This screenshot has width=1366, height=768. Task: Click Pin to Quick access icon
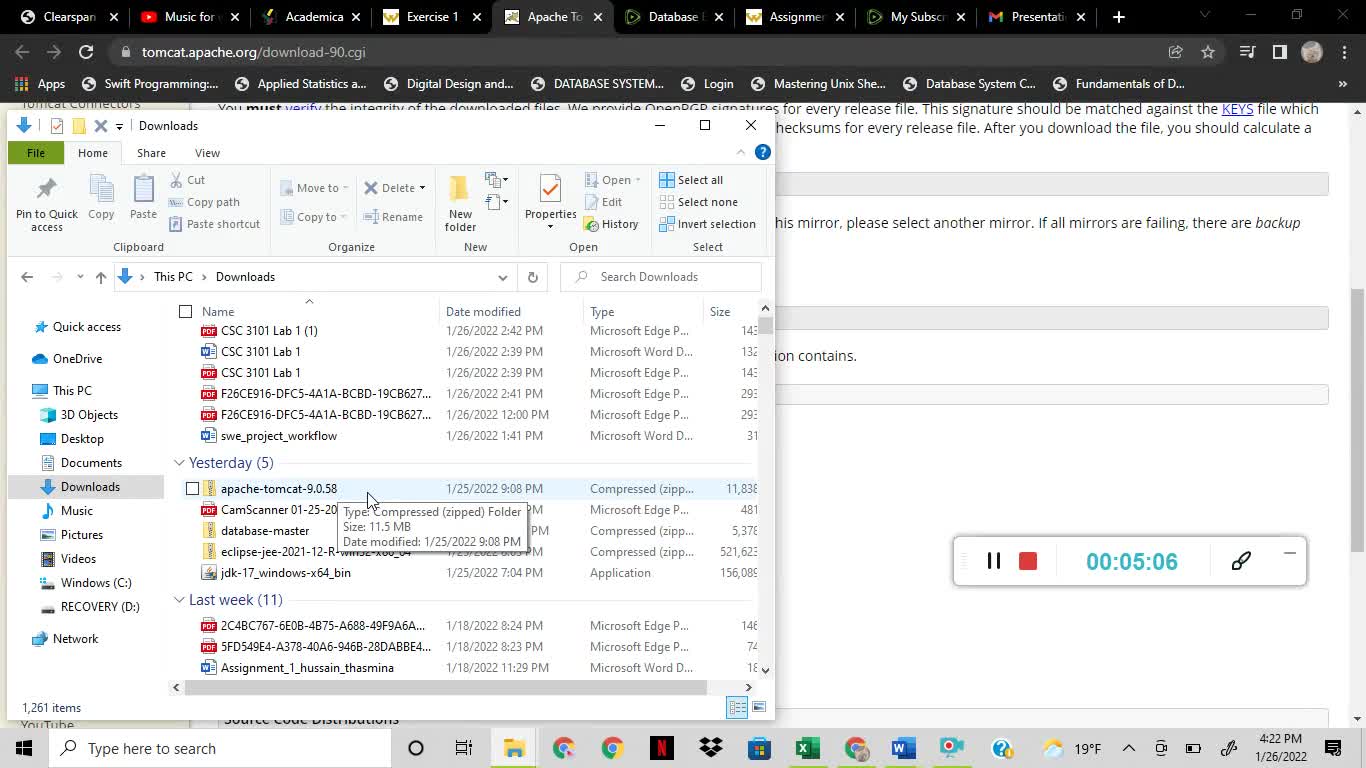[x=46, y=204]
